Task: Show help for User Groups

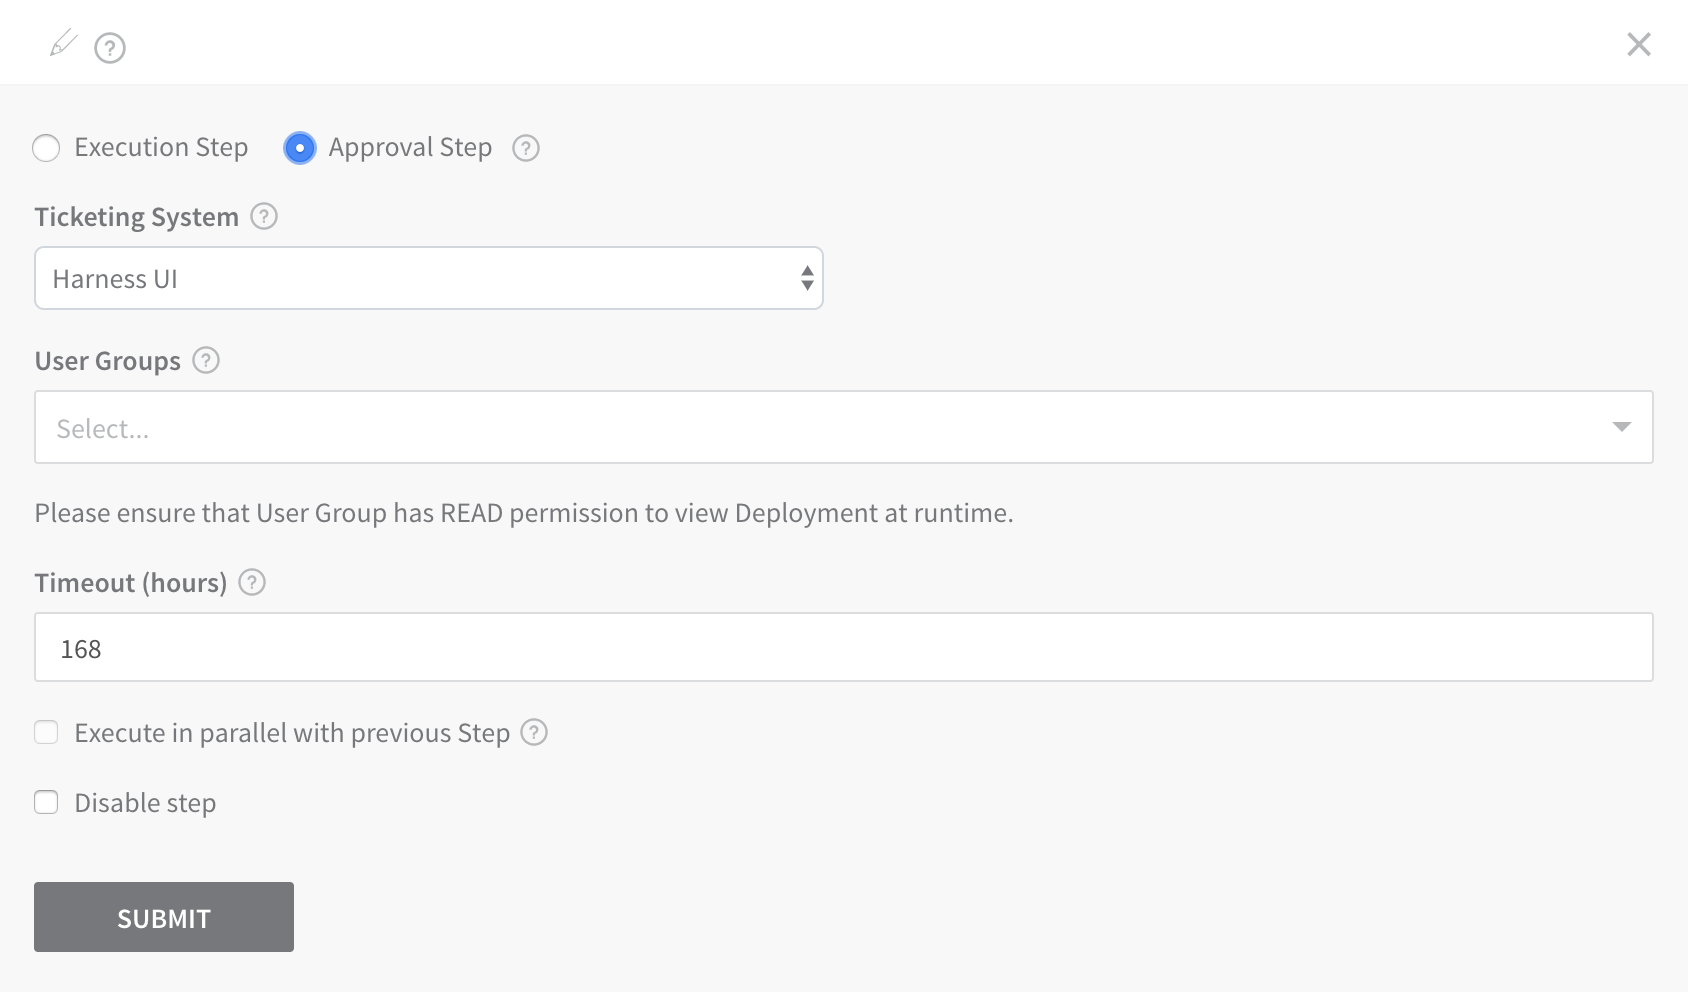Action: (206, 360)
